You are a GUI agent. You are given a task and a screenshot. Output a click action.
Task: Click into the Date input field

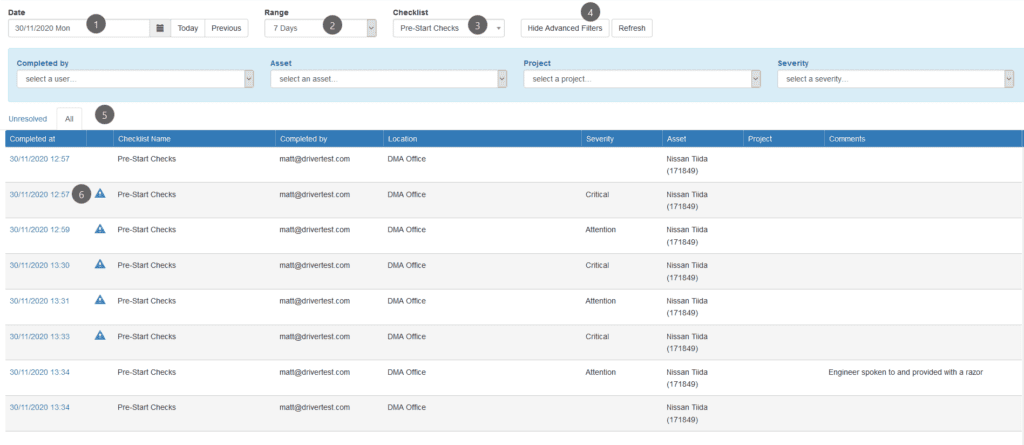click(80, 28)
